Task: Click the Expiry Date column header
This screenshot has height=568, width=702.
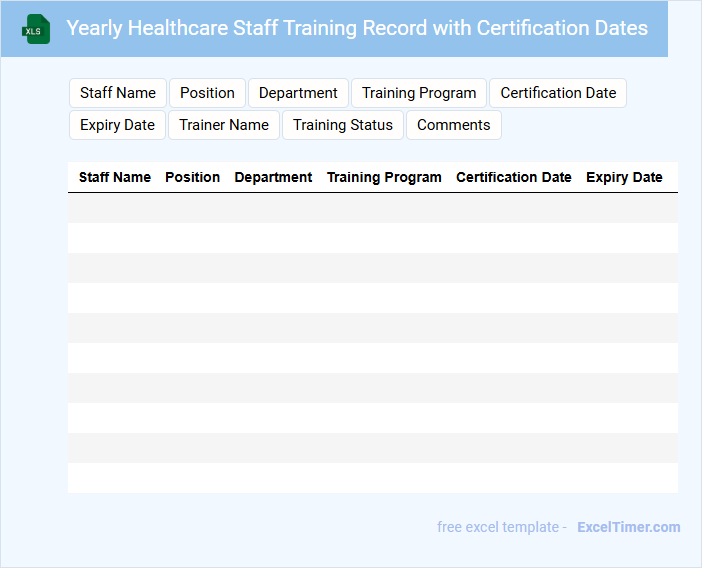Action: (x=624, y=177)
